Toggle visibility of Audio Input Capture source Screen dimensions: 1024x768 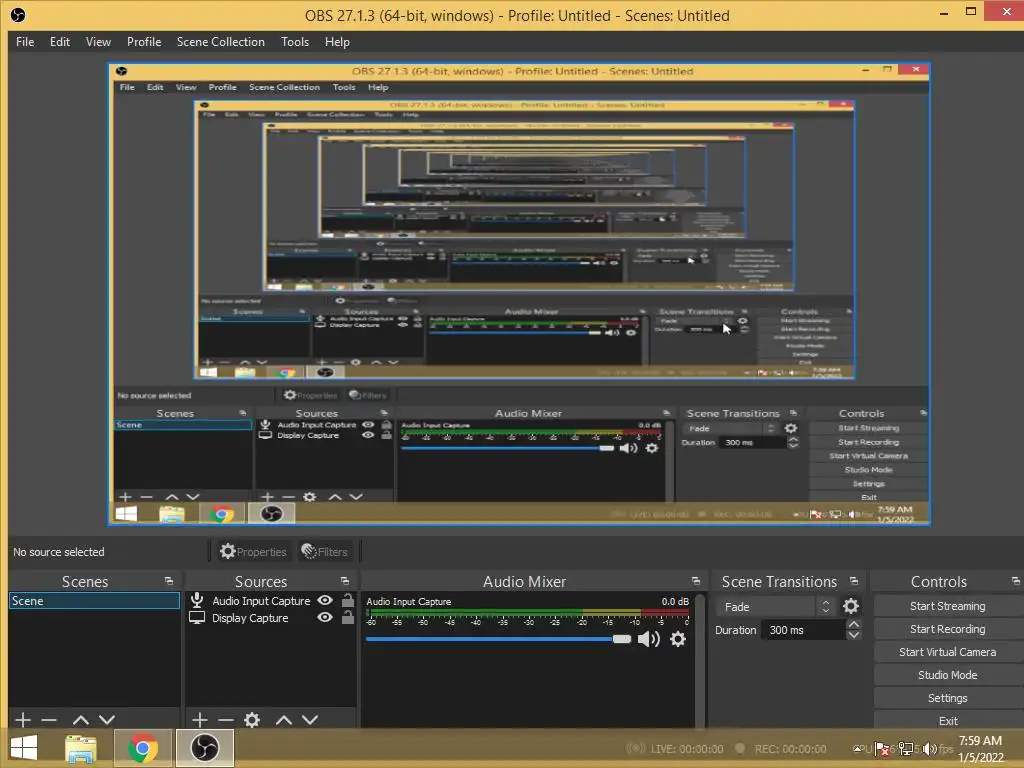(x=325, y=600)
